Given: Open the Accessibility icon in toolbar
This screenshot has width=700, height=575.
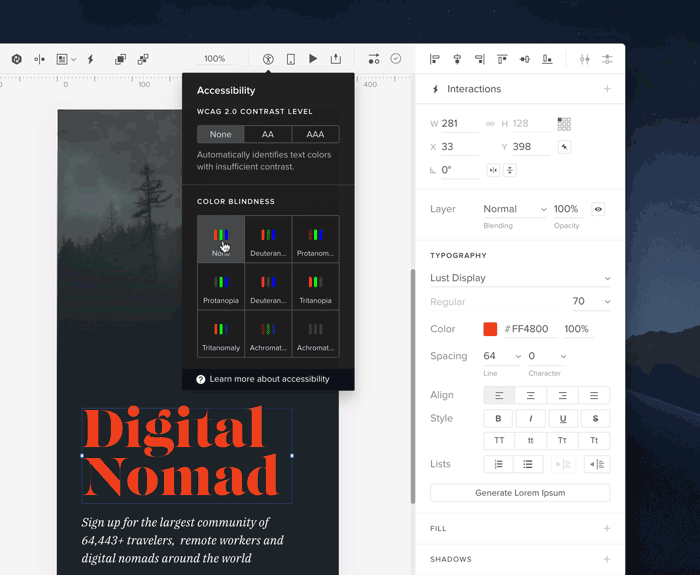Looking at the screenshot, I should (x=268, y=59).
